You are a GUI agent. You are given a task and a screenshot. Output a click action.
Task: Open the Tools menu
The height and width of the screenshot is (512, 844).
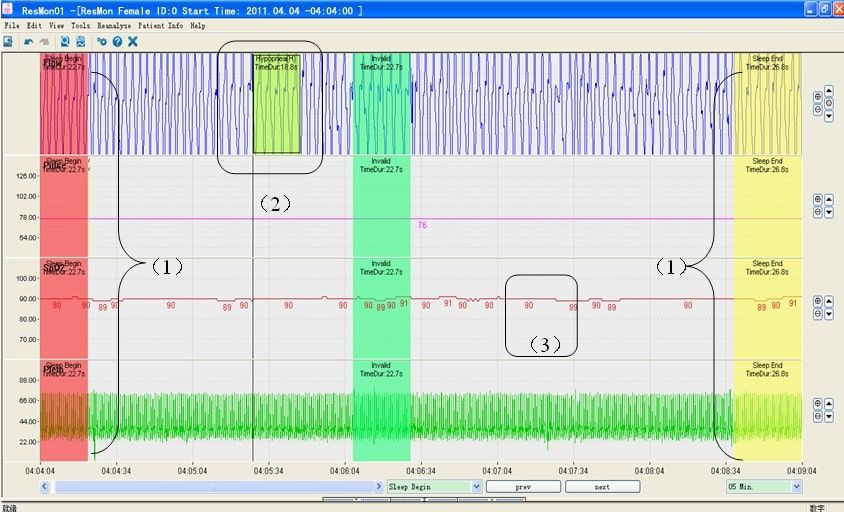click(x=80, y=25)
